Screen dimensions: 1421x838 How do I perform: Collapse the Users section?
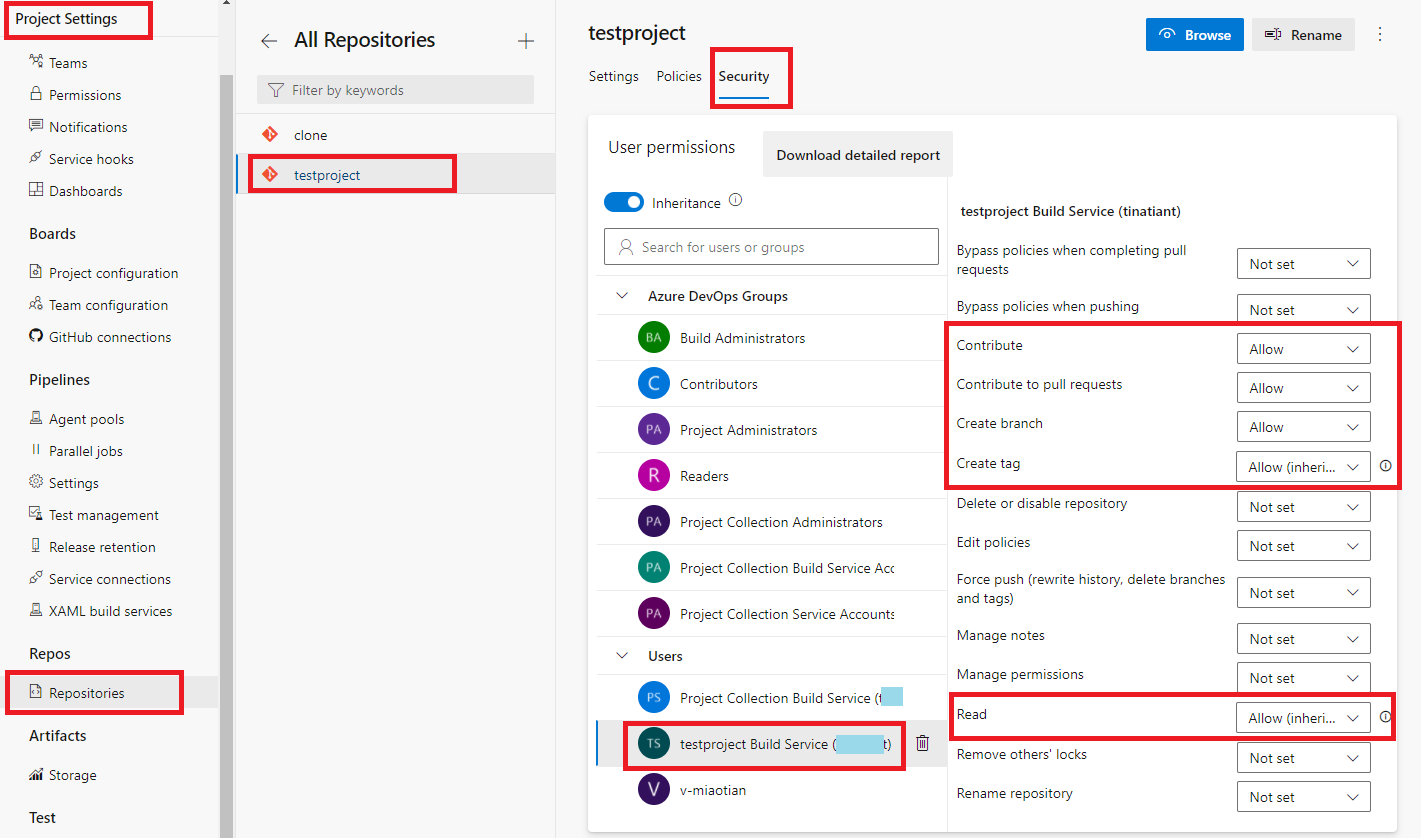pyautogui.click(x=622, y=656)
